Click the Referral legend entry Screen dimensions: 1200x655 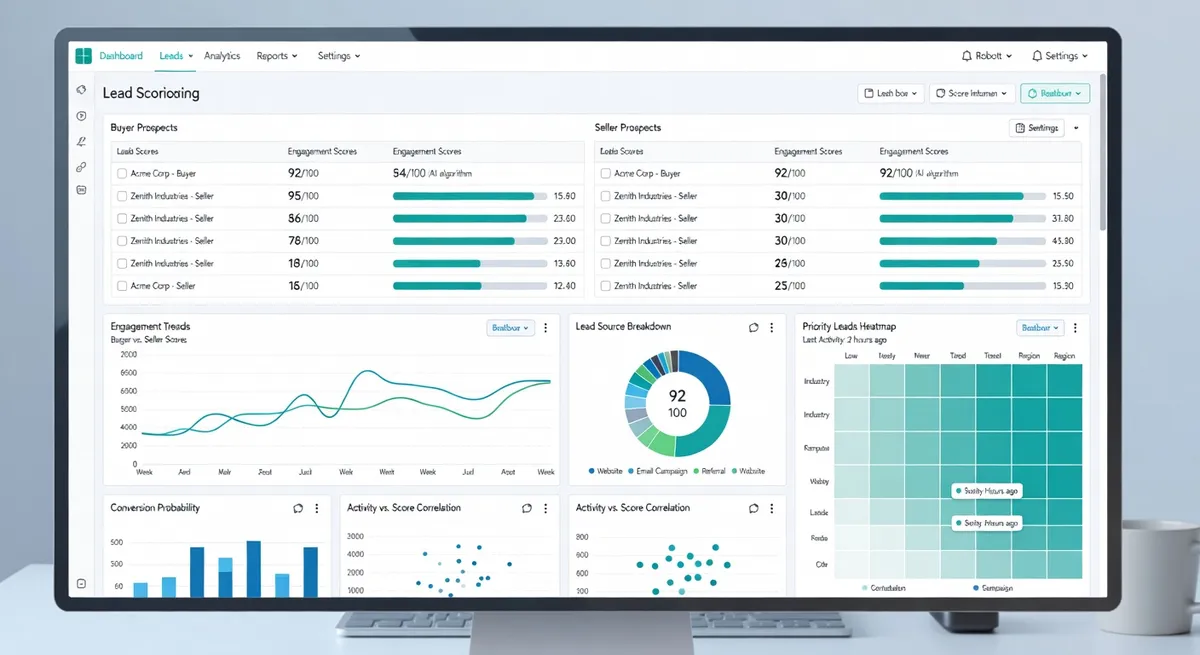pyautogui.click(x=709, y=470)
